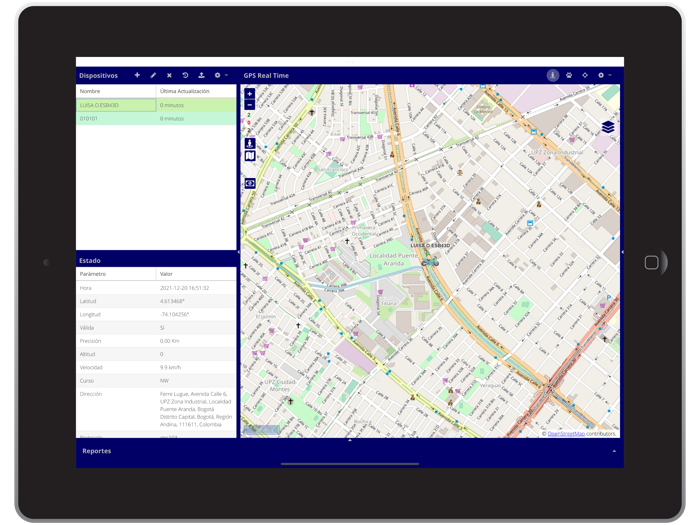Image resolution: width=700 pixels, height=525 pixels.
Task: Sort devices by Nombre column
Action: pos(116,91)
